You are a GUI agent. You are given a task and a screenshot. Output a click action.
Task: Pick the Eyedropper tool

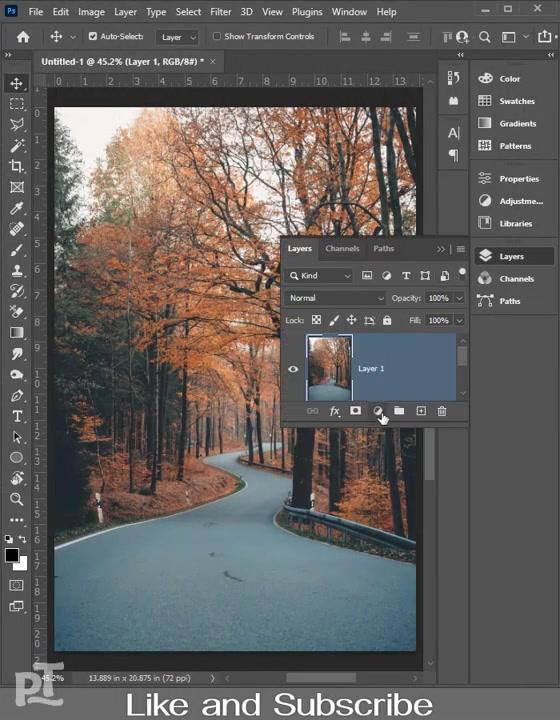pyautogui.click(x=17, y=208)
